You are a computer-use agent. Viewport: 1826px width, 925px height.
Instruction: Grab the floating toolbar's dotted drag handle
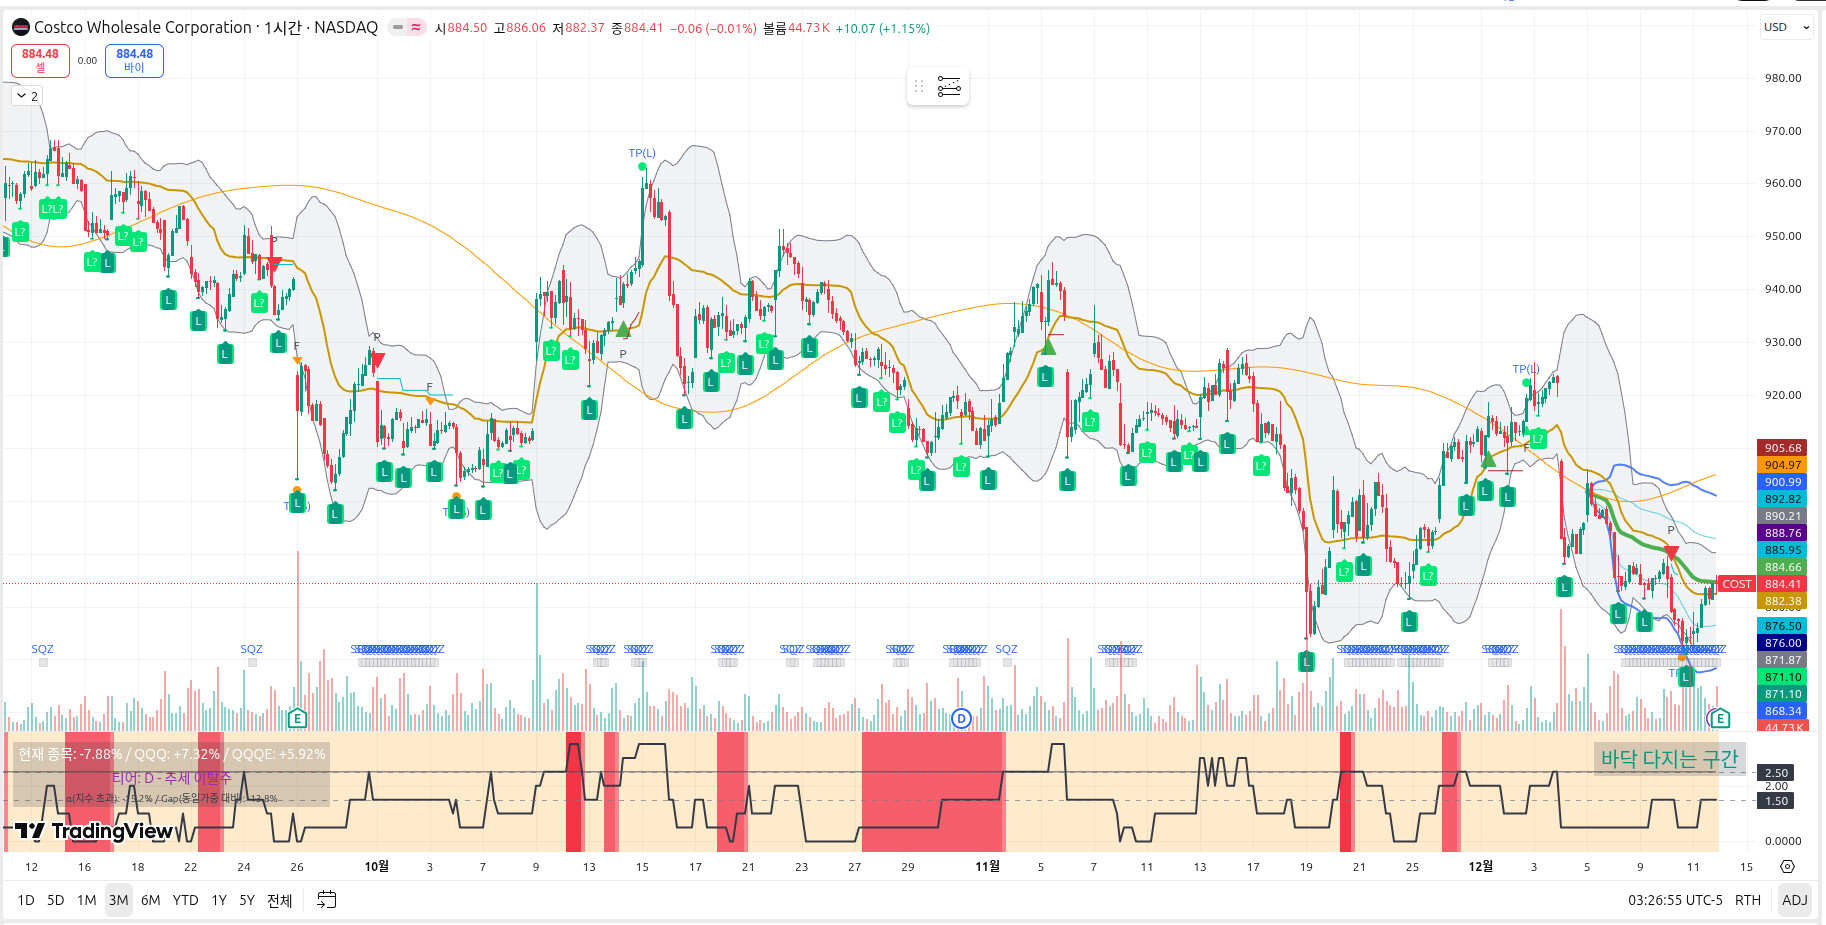pos(919,86)
